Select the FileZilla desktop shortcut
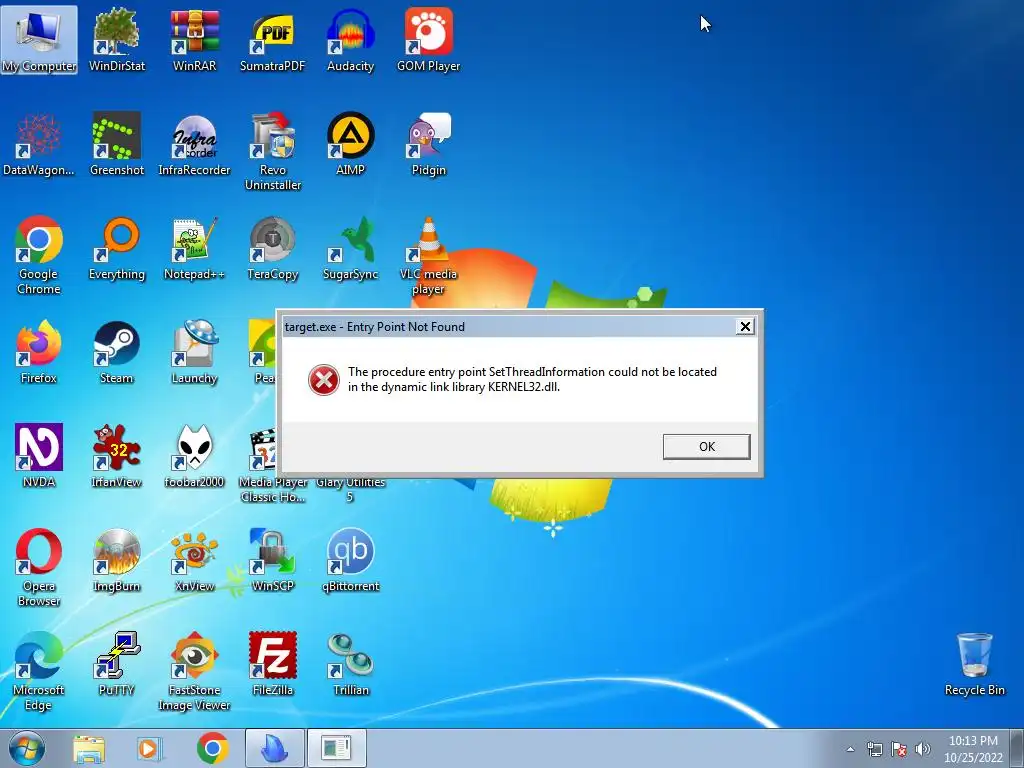Viewport: 1024px width, 768px height. pos(272,664)
